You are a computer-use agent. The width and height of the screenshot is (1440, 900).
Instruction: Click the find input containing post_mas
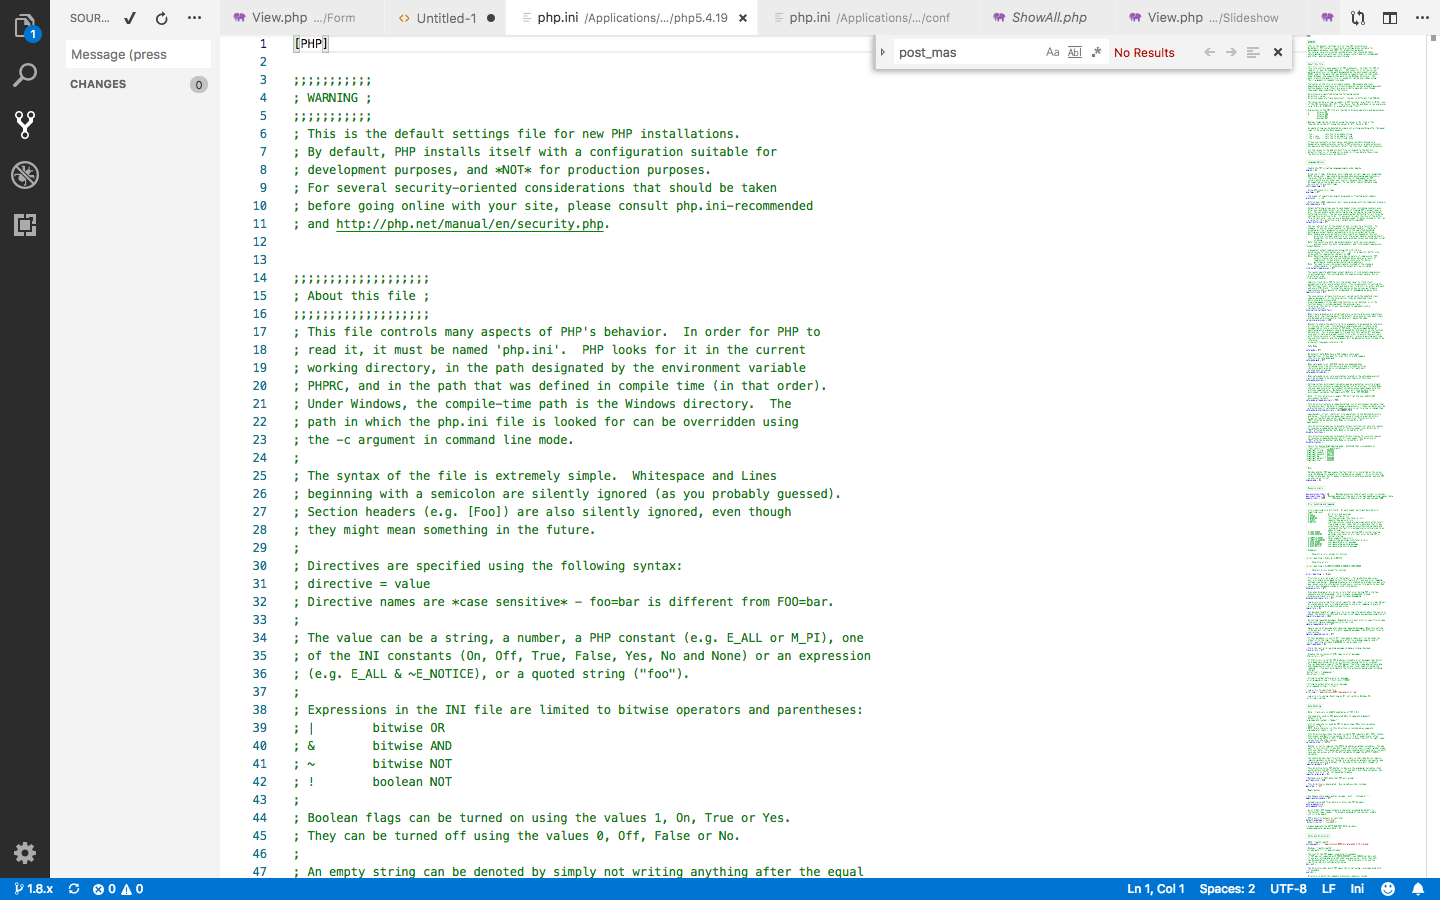click(965, 52)
